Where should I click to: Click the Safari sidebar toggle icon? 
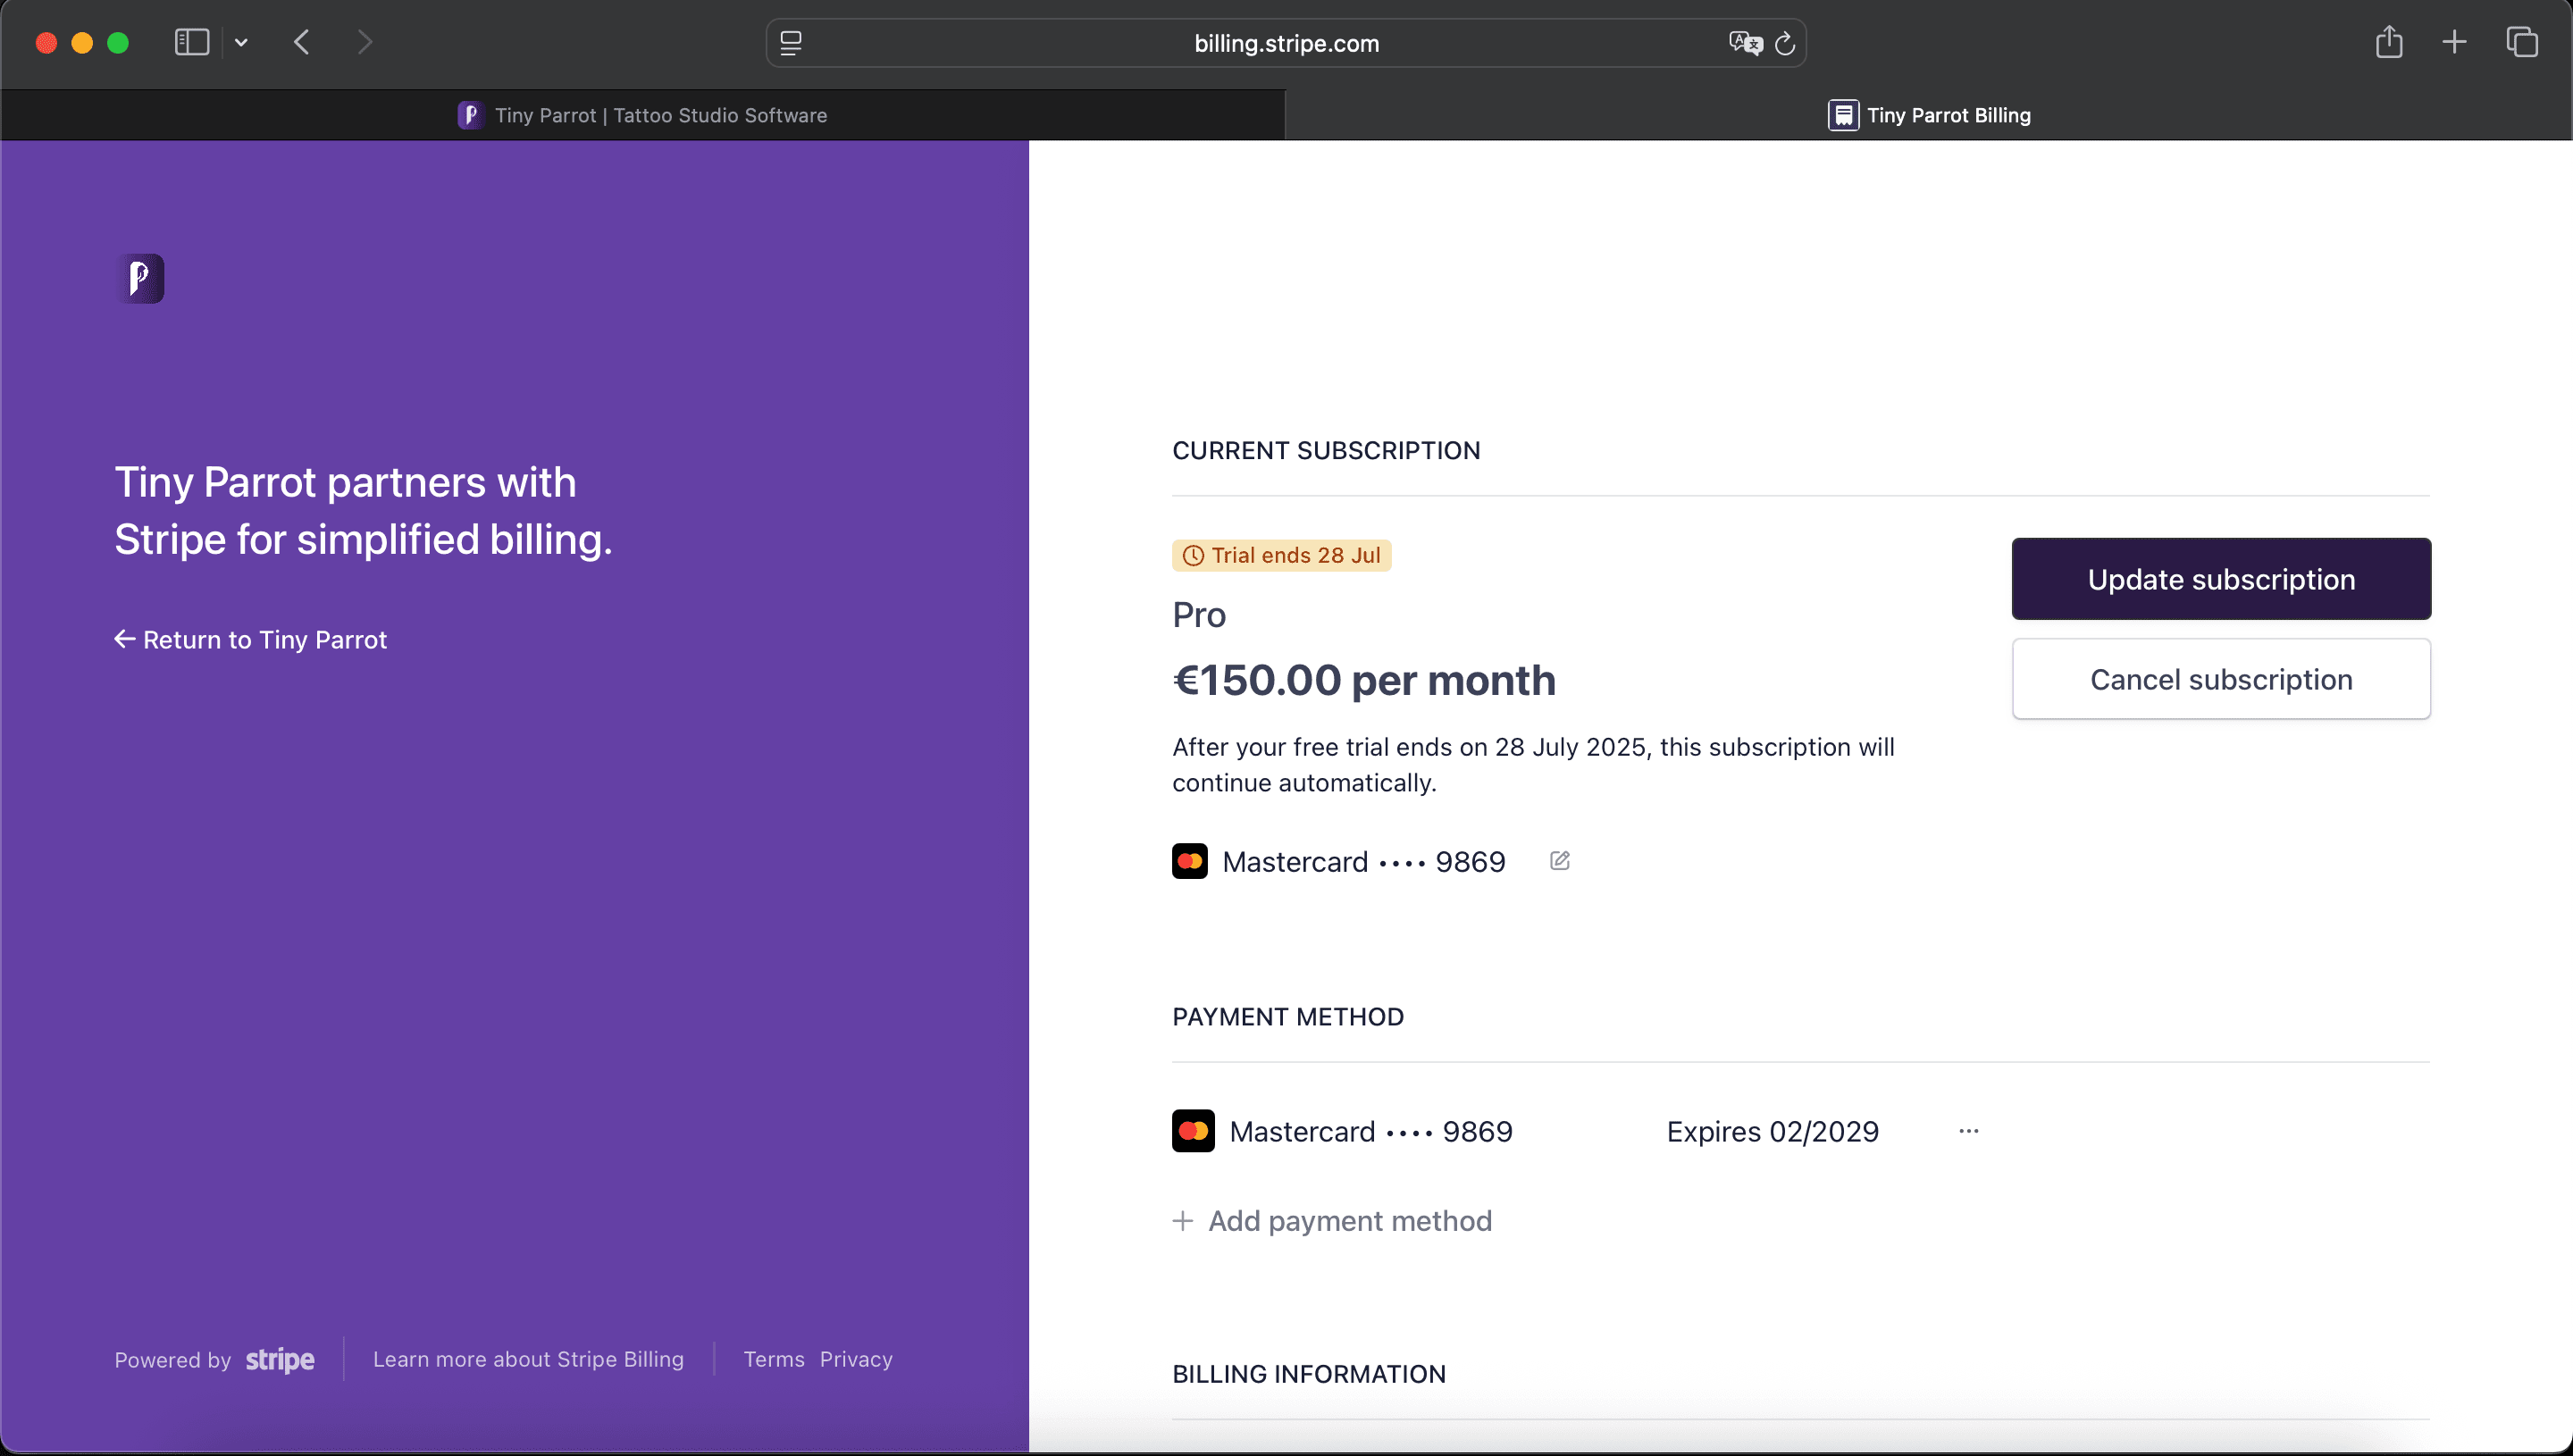click(x=191, y=42)
